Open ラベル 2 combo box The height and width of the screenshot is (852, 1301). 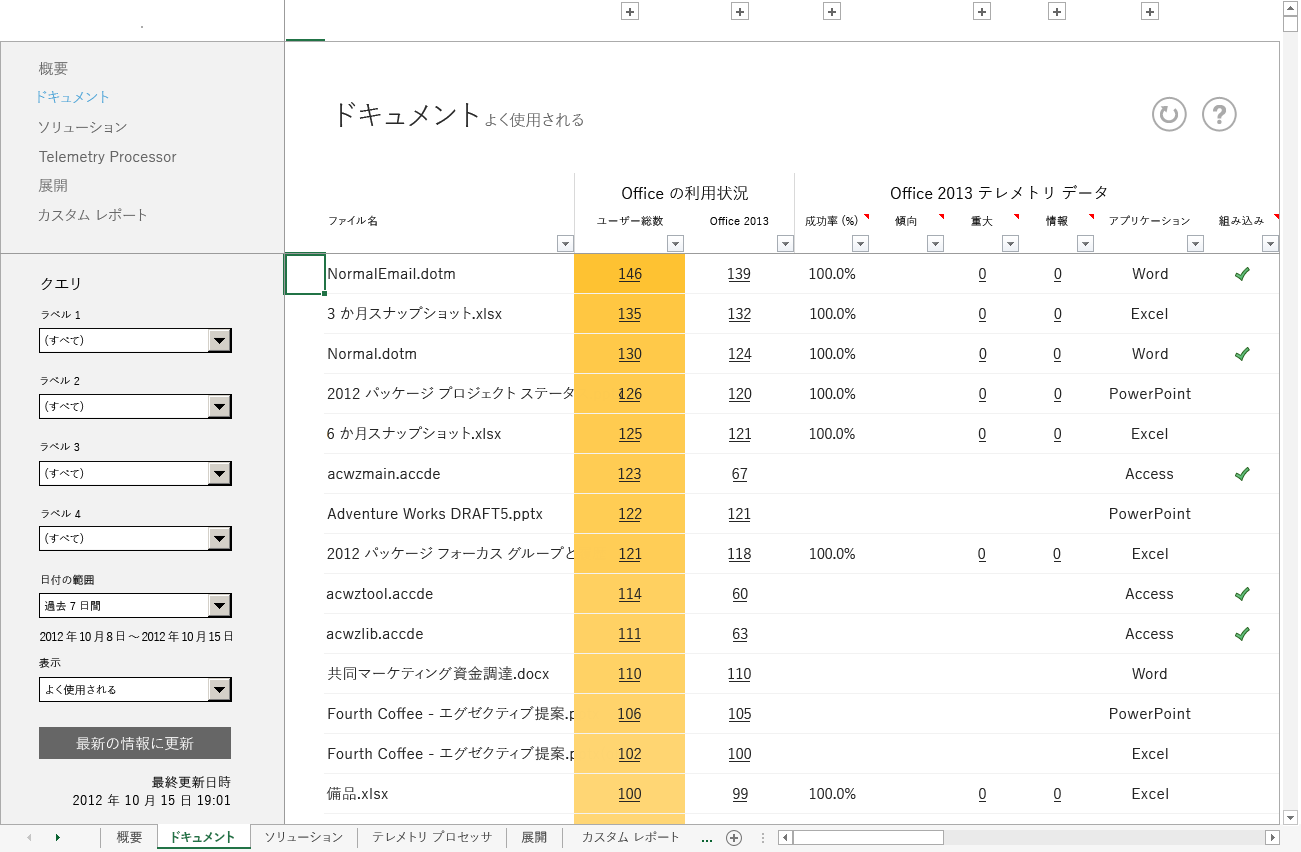(135, 406)
